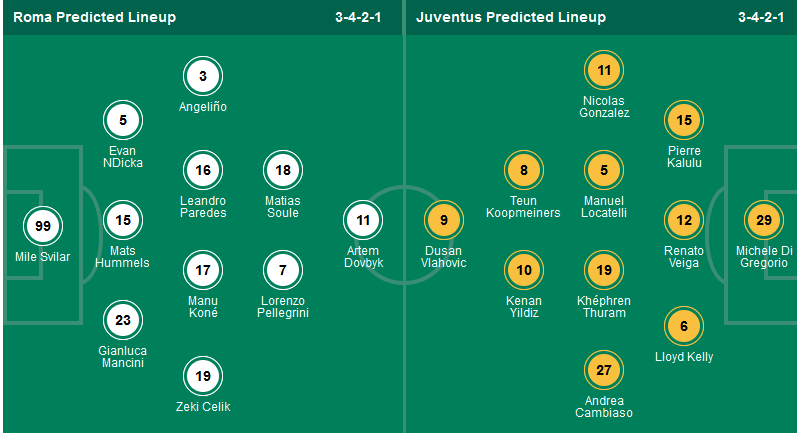Select Andrea Cambiaso's number 27 icon
The height and width of the screenshot is (433, 797).
[x=604, y=368]
